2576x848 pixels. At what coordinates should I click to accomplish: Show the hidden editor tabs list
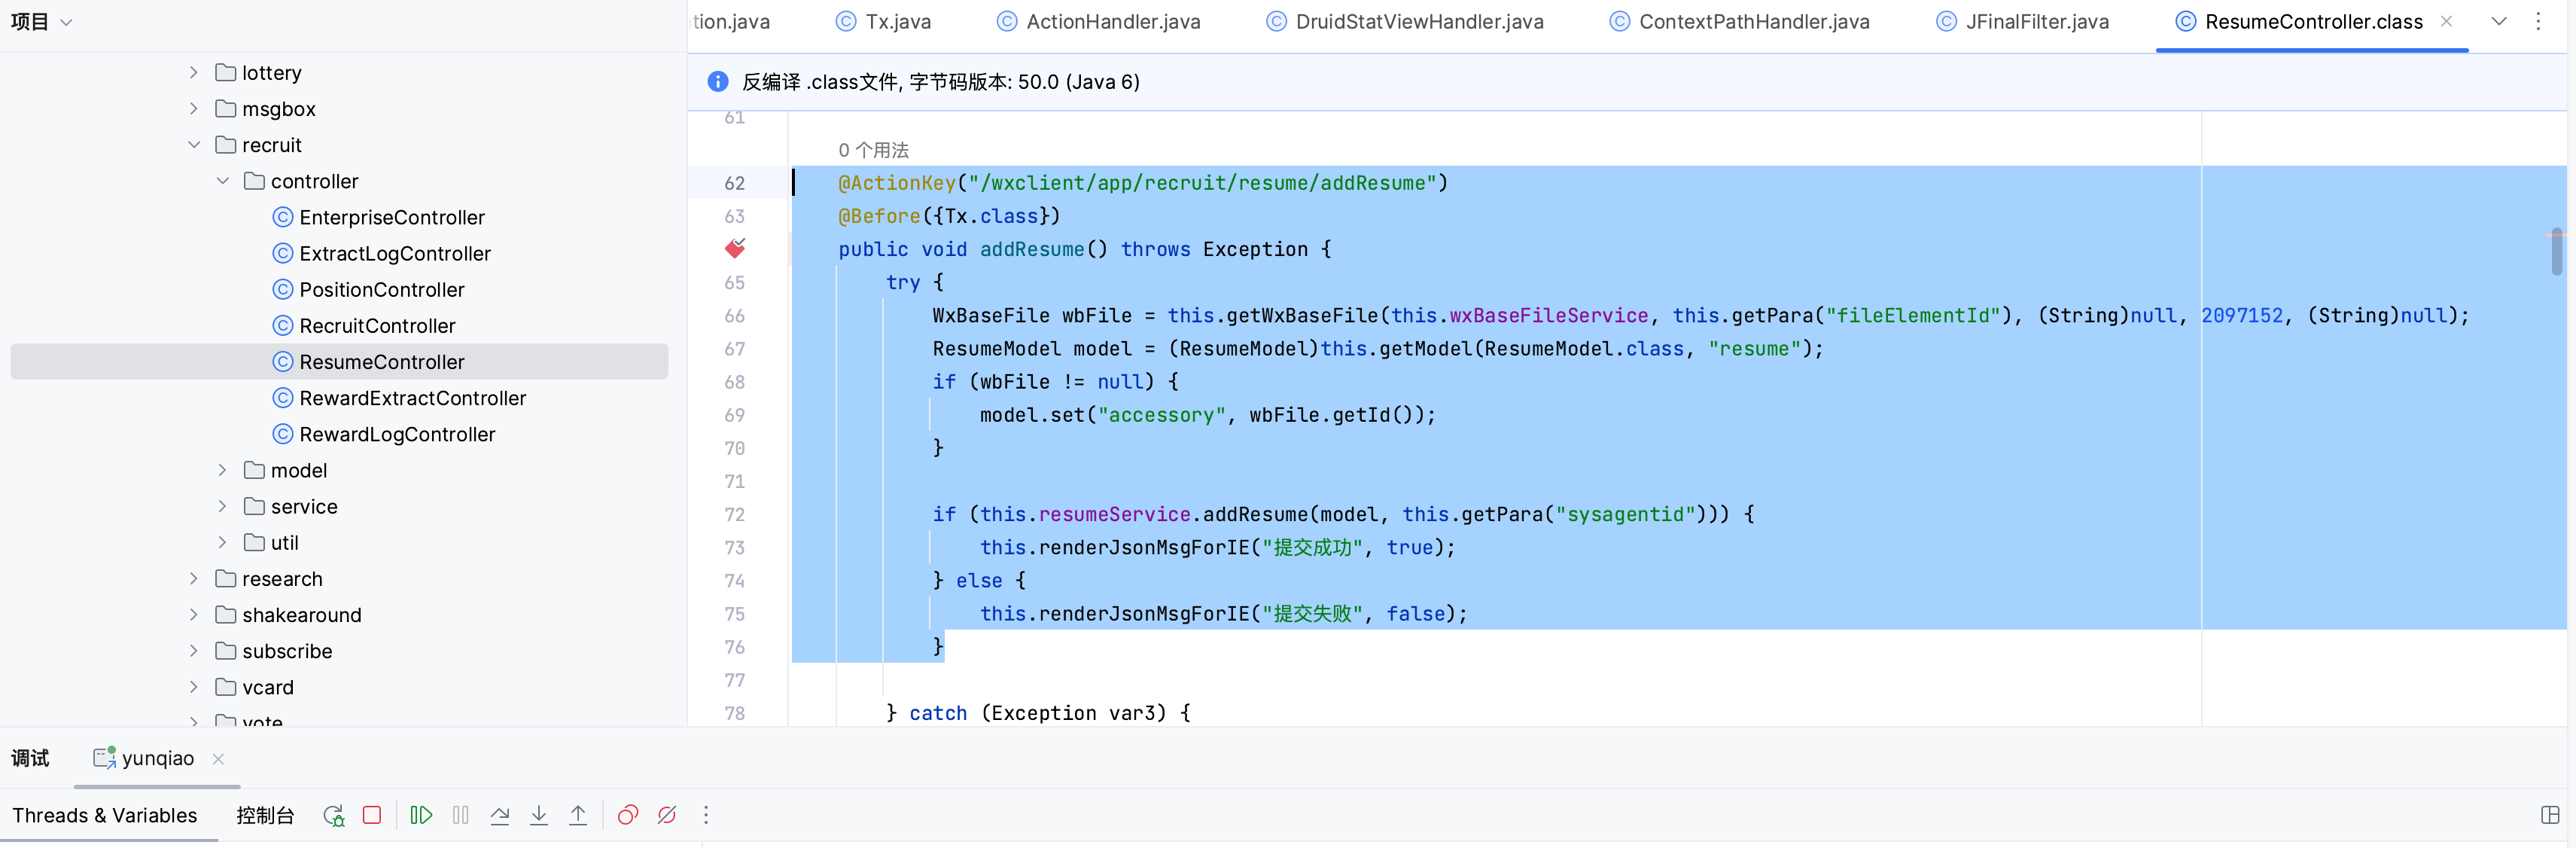(x=2499, y=22)
